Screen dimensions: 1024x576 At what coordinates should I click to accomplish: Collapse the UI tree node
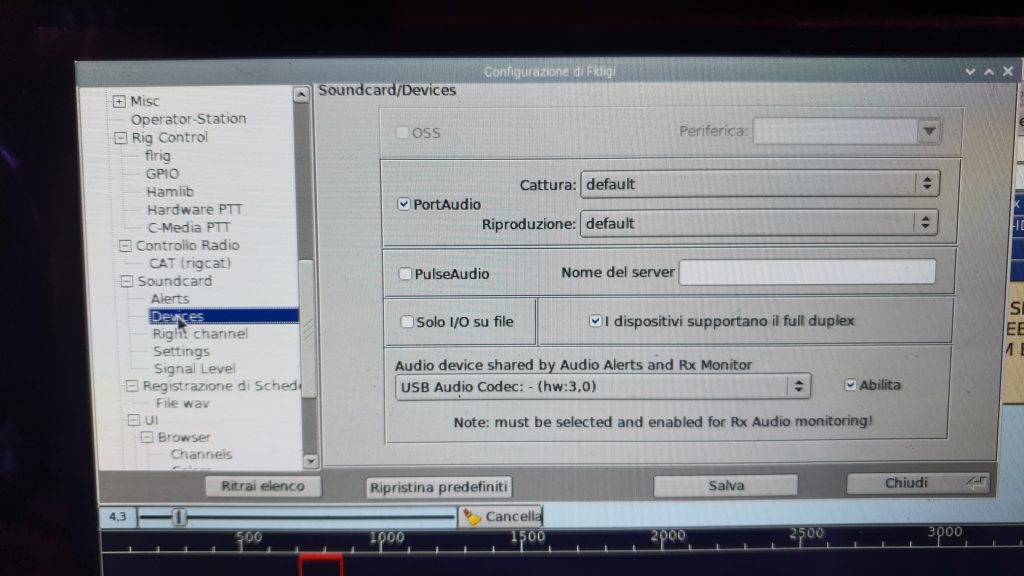coord(134,420)
